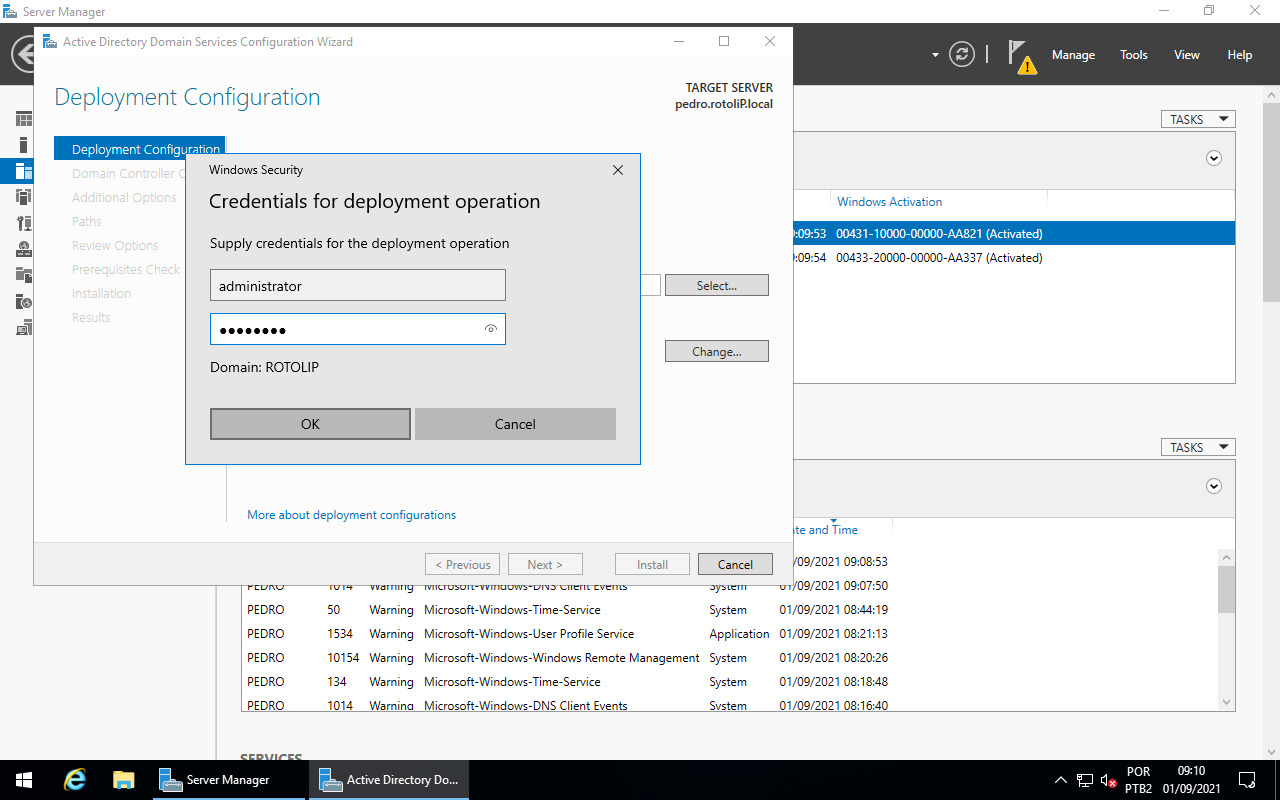The width and height of the screenshot is (1280, 800).
Task: Open the Server Manager Dashboard icon
Action: 22,118
